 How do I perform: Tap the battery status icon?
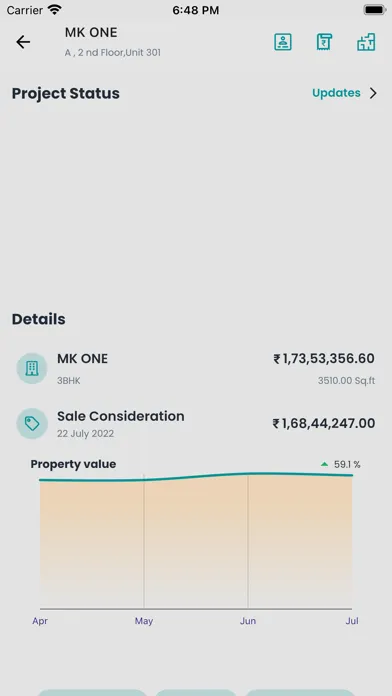pyautogui.click(x=375, y=10)
